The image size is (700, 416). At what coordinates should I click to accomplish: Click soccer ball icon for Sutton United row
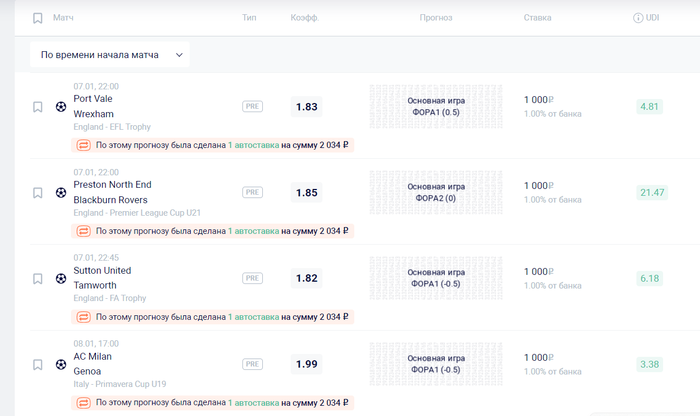(x=61, y=279)
